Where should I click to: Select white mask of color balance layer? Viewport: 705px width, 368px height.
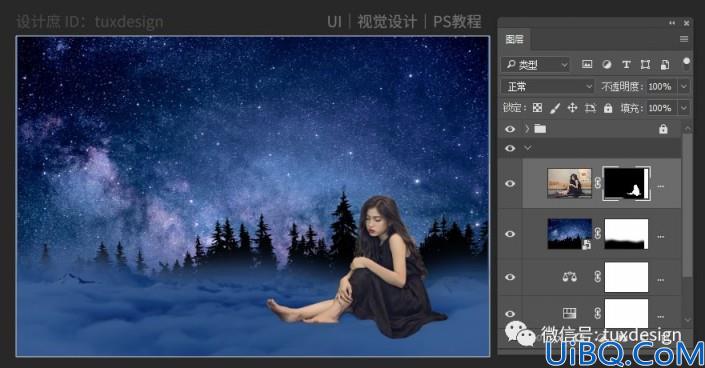(626, 277)
